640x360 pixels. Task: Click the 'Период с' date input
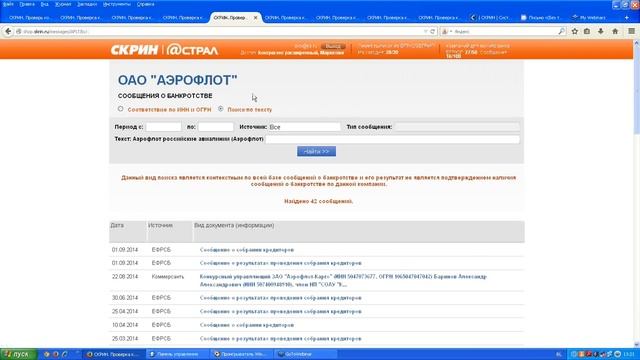(163, 127)
